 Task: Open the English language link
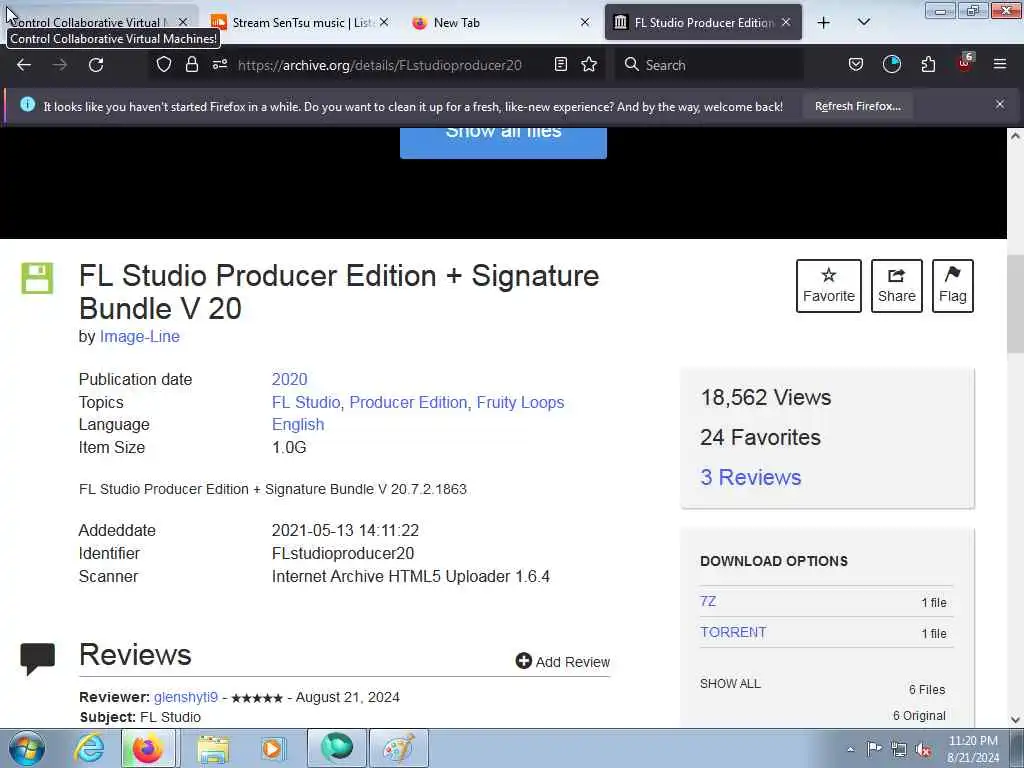[298, 424]
